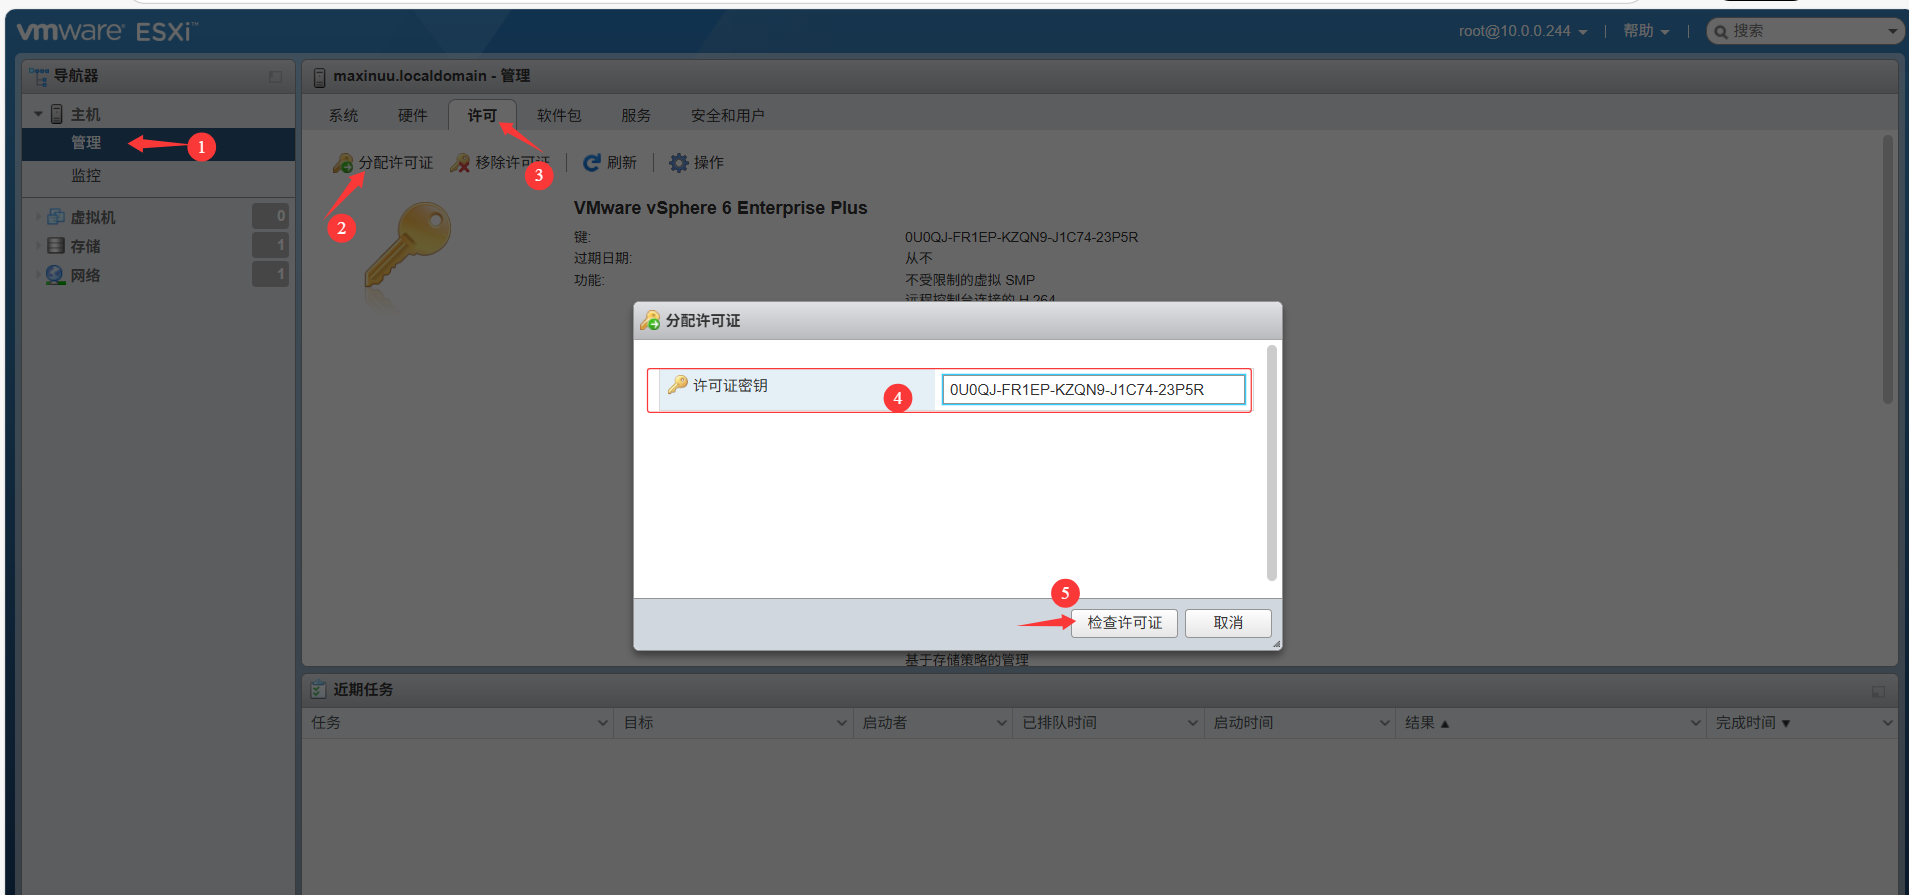Click the search (搜索) input field
This screenshot has width=1909, height=895.
1806,32
